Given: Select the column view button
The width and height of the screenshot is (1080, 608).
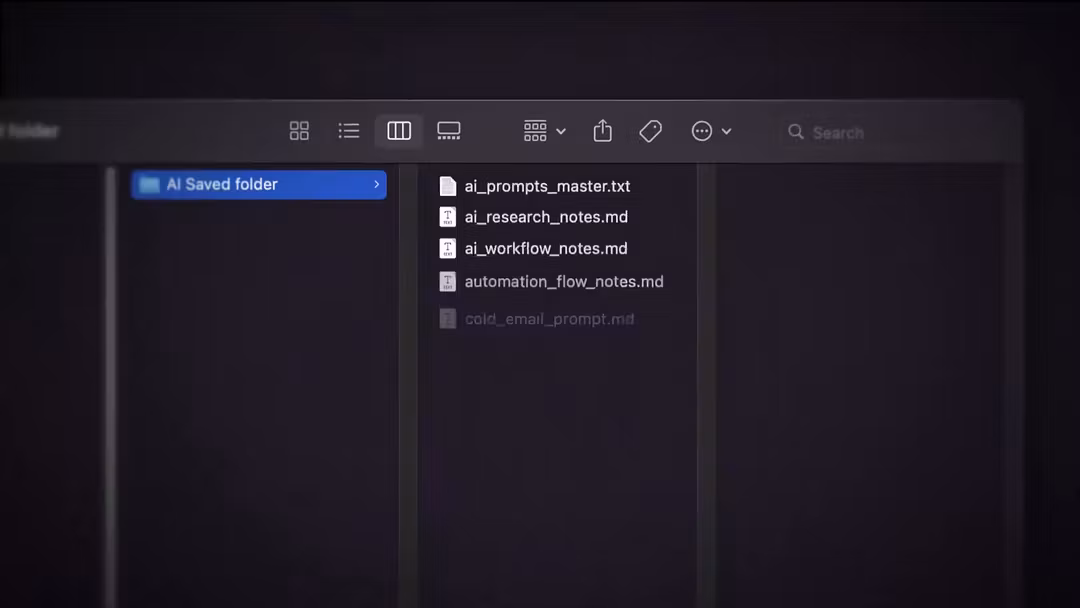Looking at the screenshot, I should (399, 131).
